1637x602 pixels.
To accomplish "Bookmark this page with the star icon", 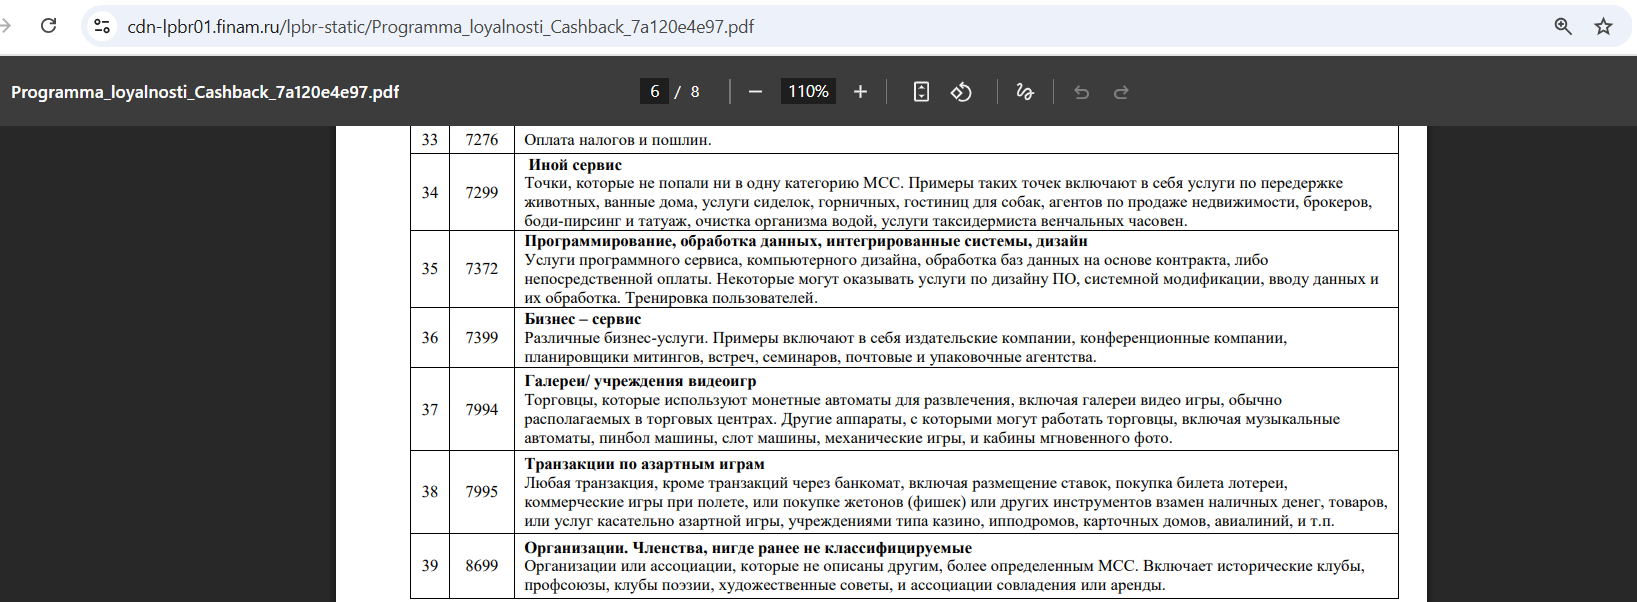I will [1604, 26].
